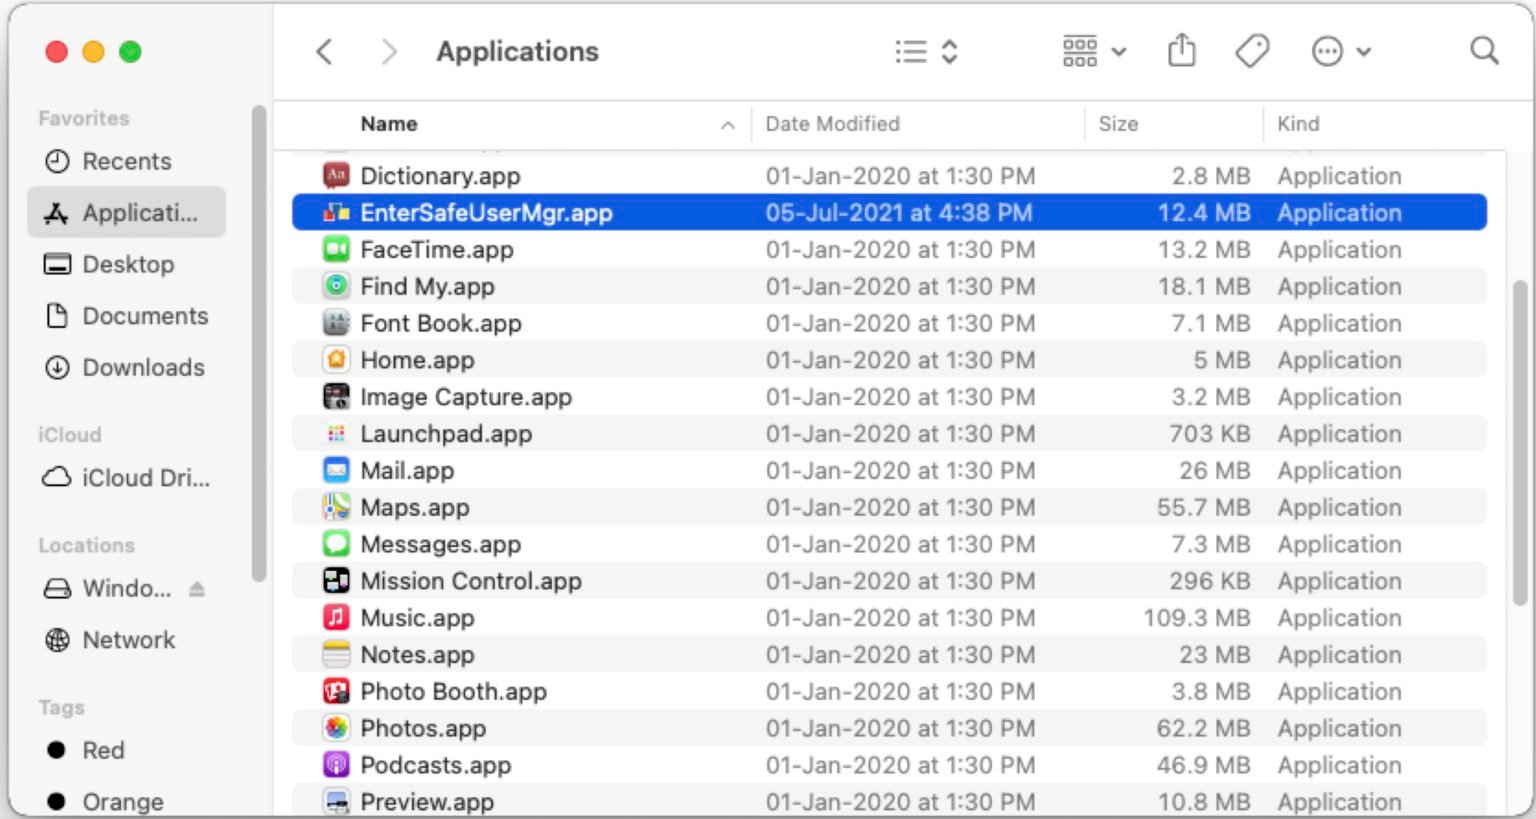The image size is (1536, 819).
Task: Select the Font Book.app file name
Action: pyautogui.click(x=441, y=323)
